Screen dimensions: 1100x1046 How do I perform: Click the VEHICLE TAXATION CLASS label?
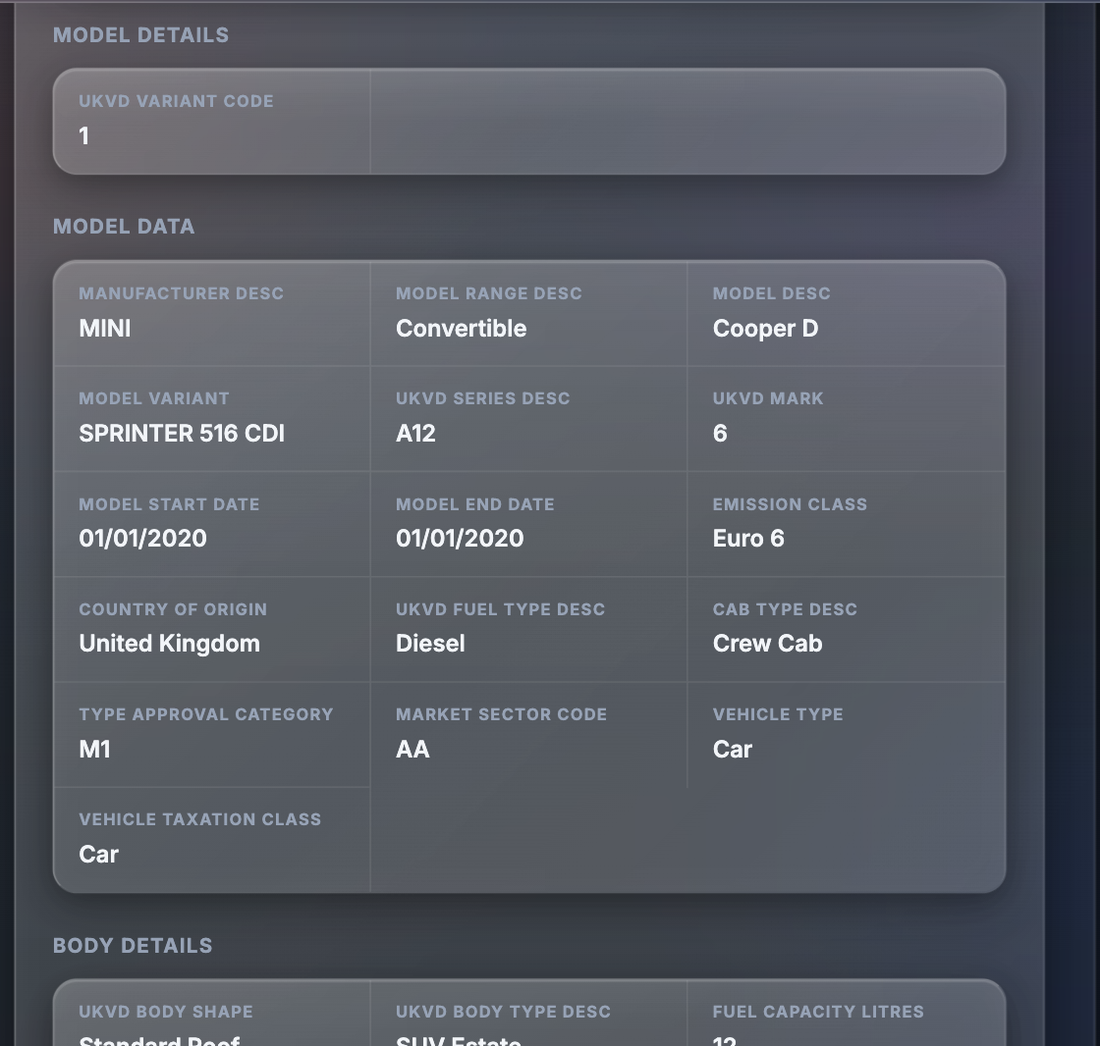(x=200, y=819)
